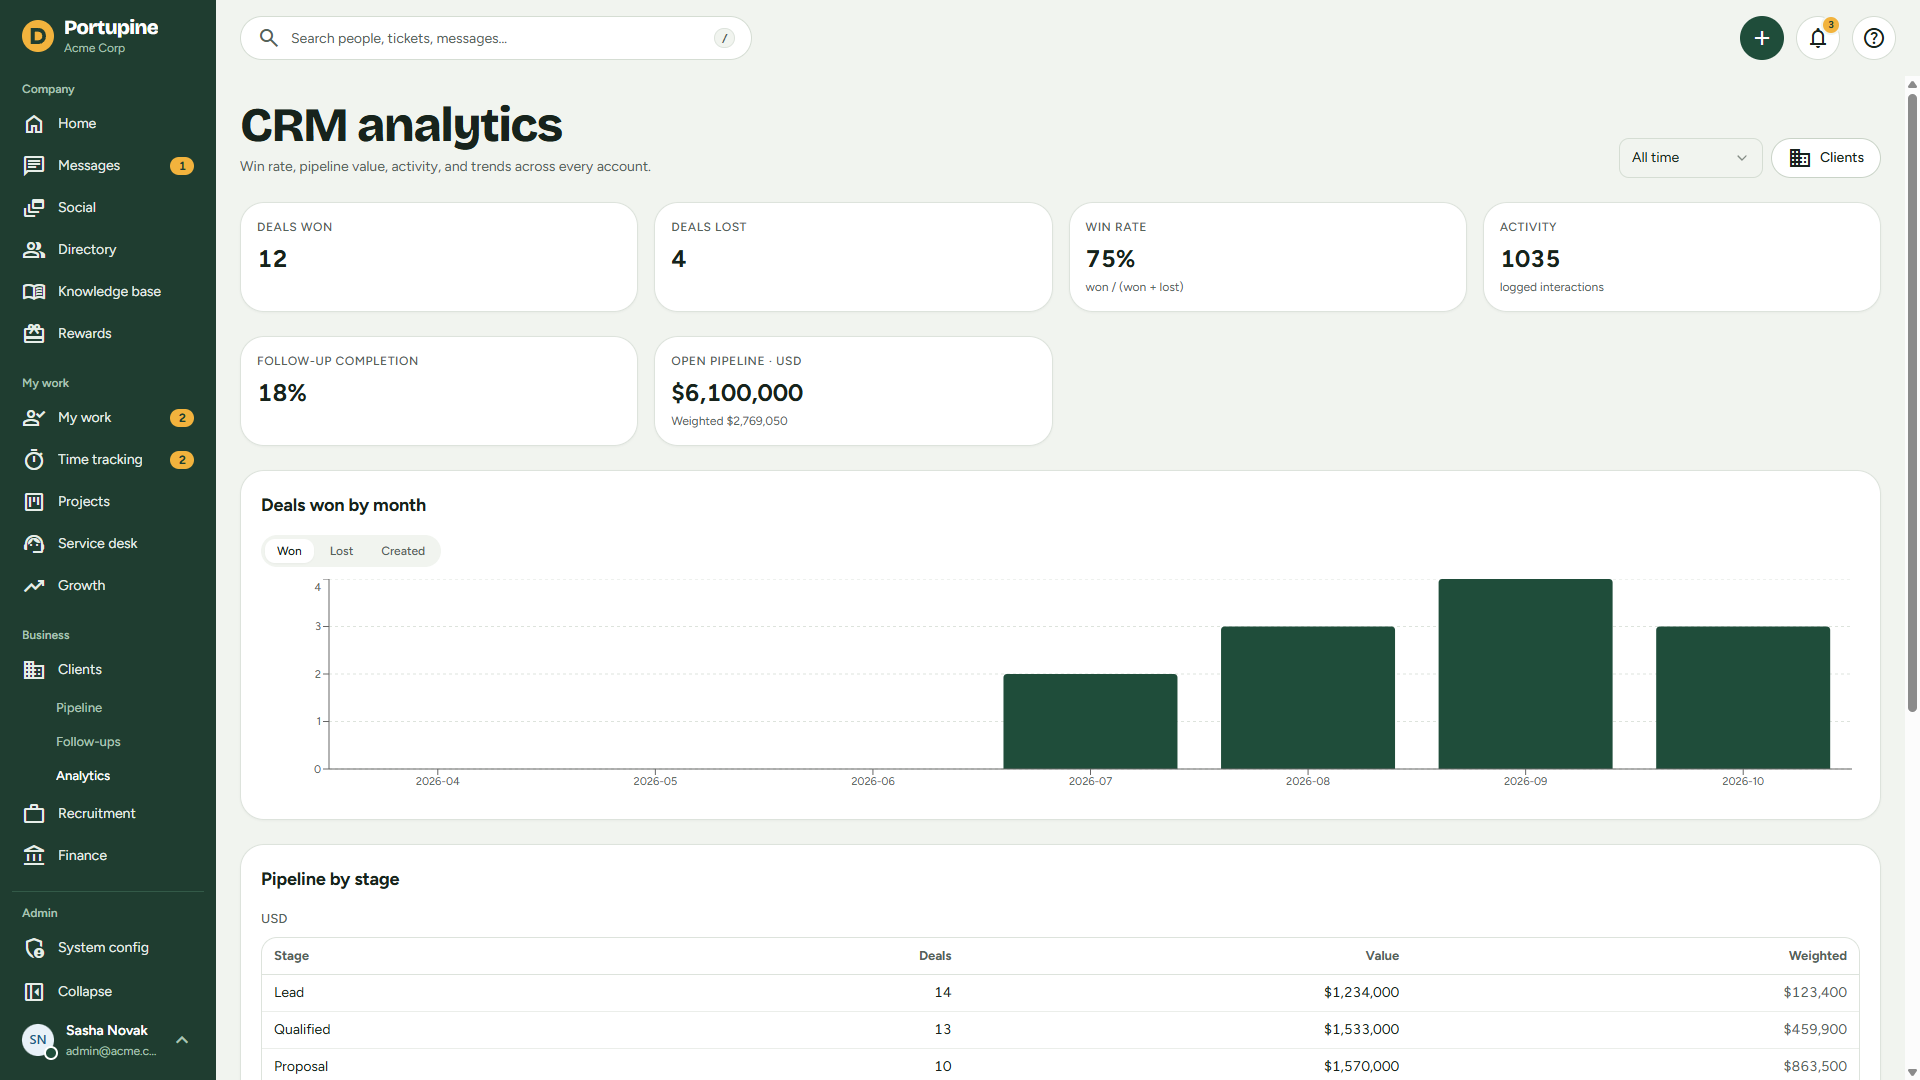Viewport: 1920px width, 1080px height.
Task: Open the Messages sidebar icon
Action: (x=34, y=165)
